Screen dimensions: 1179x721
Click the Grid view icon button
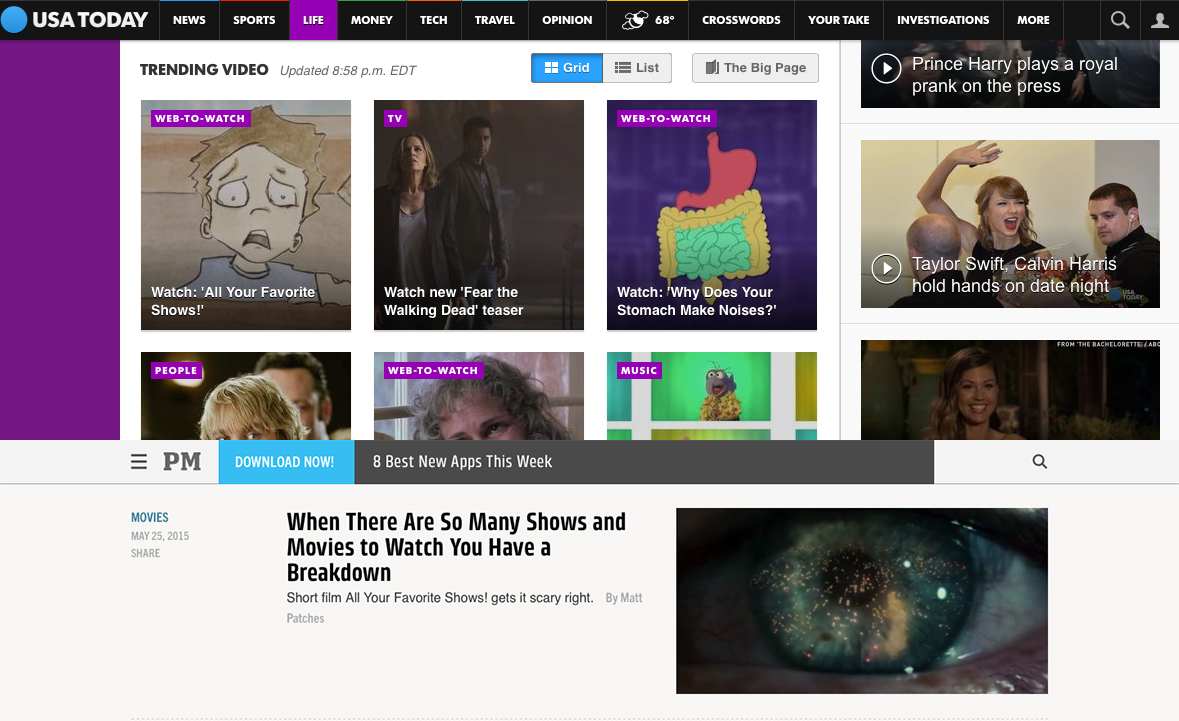pos(567,68)
